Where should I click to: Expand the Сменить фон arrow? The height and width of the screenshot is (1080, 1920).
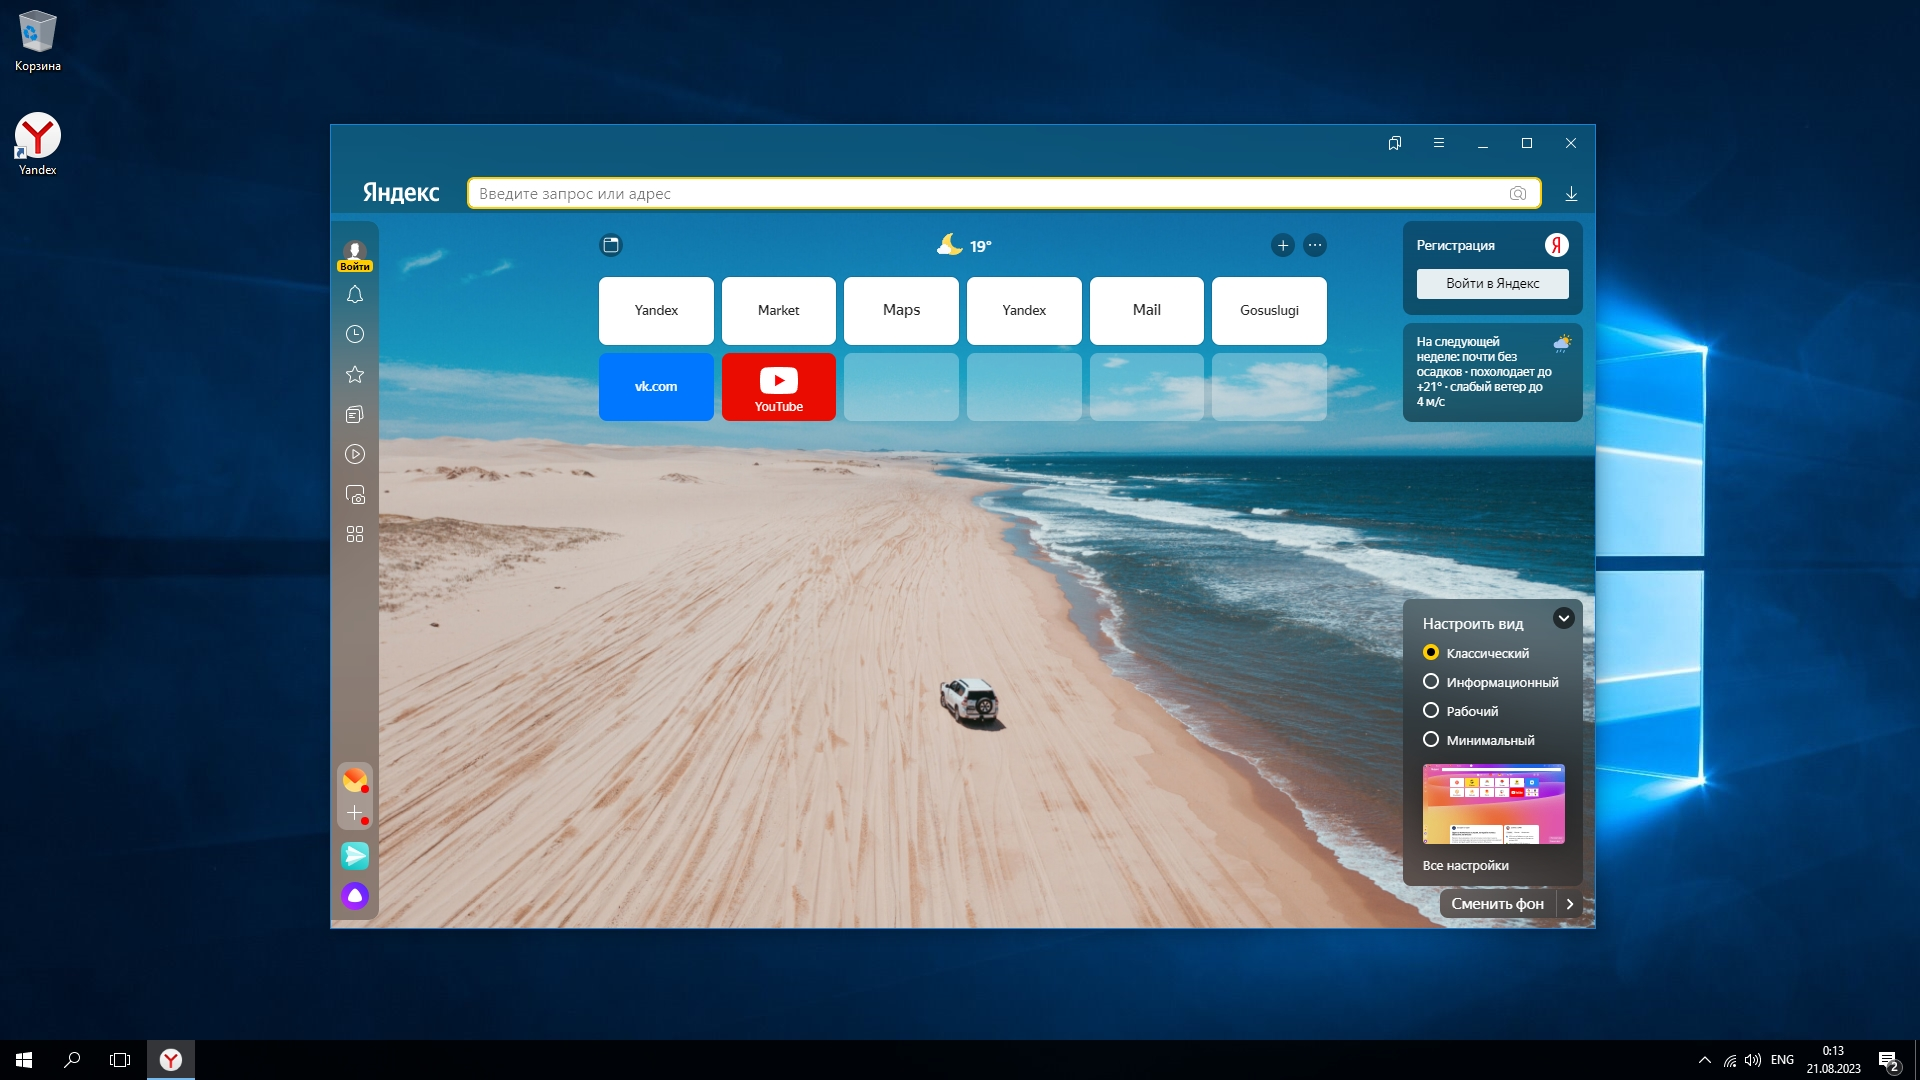tap(1570, 904)
